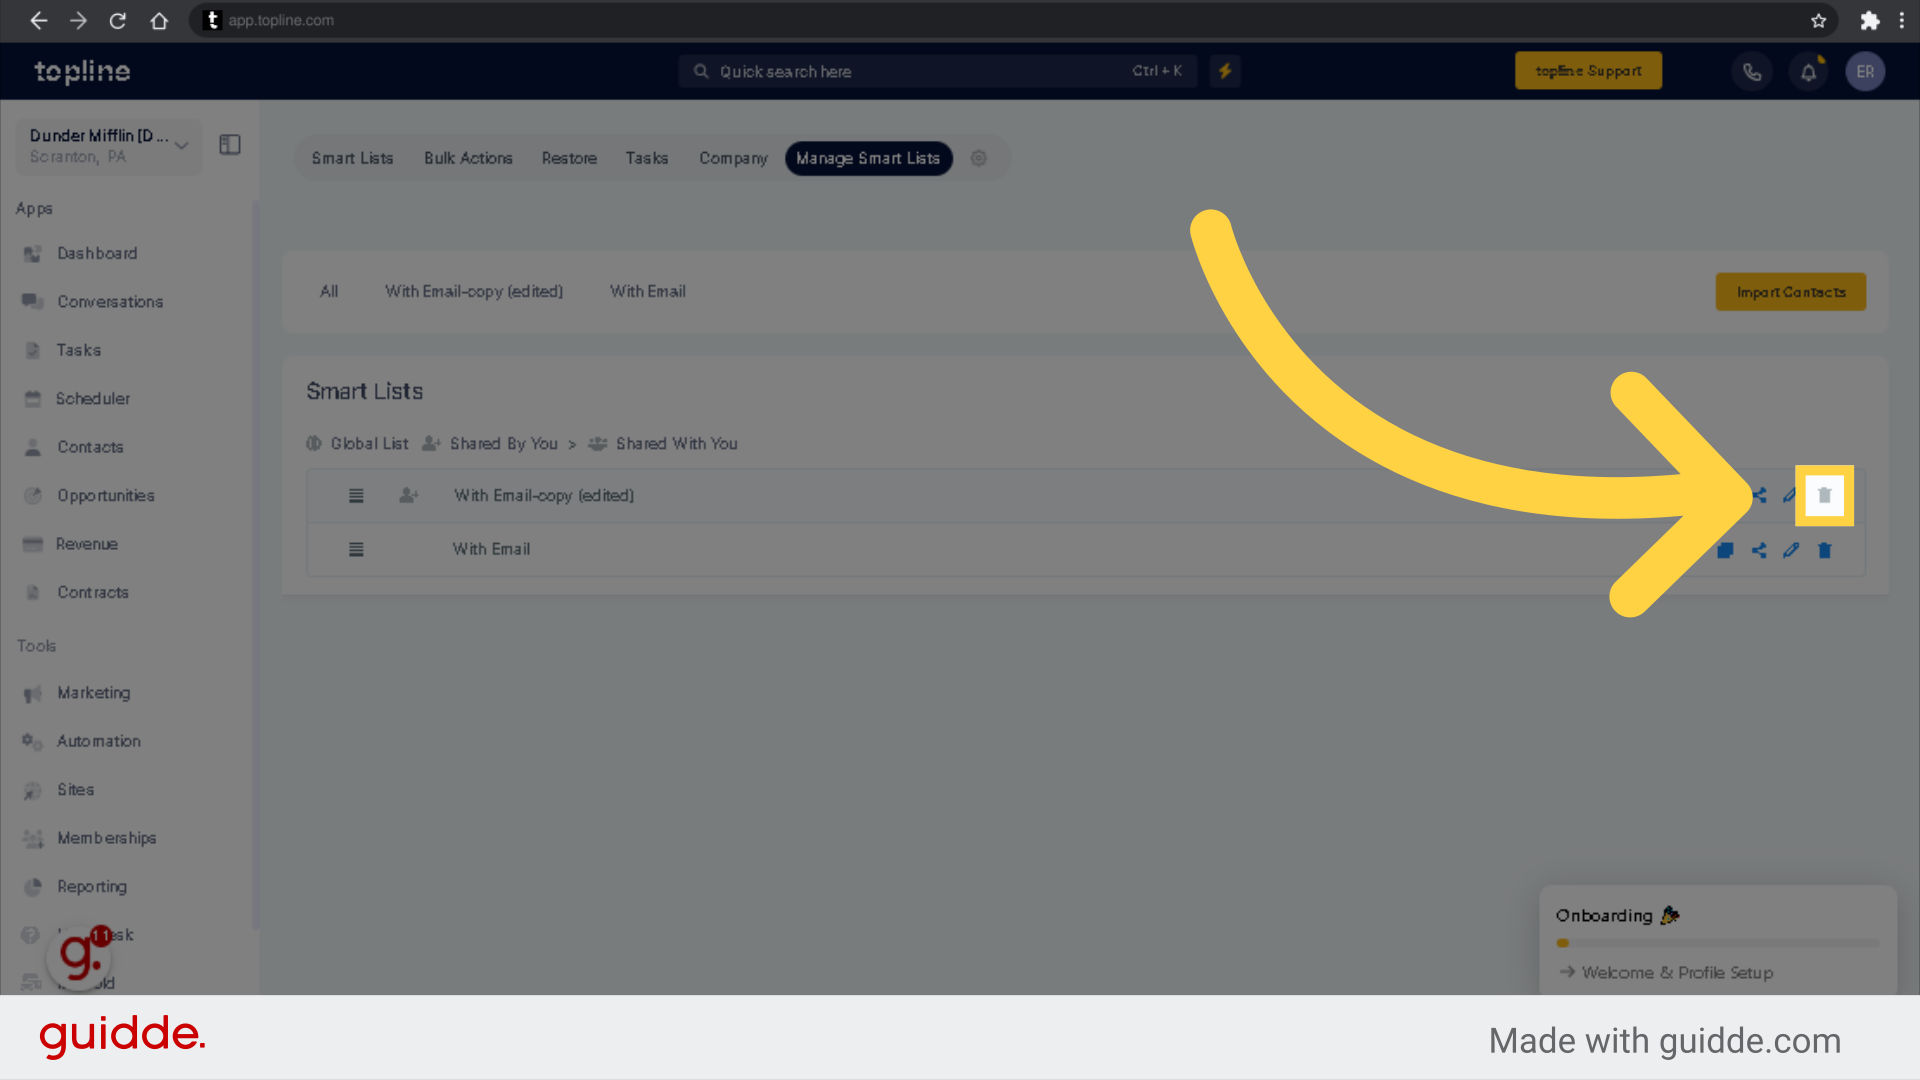Viewport: 1920px width, 1080px height.
Task: Click the 'topline Support' button
Action: point(1589,71)
